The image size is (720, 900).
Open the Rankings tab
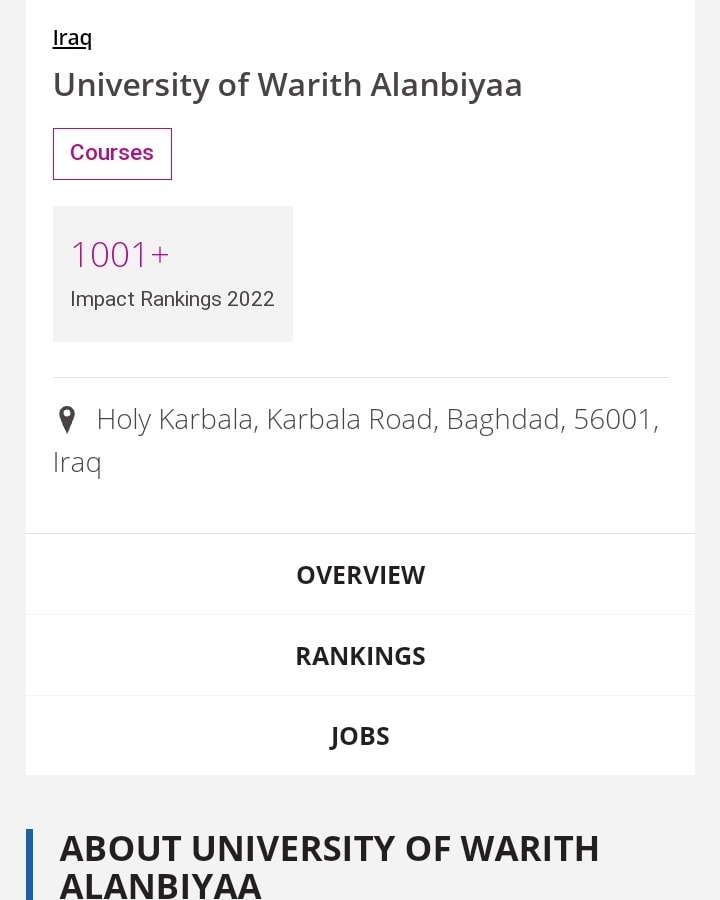point(360,656)
